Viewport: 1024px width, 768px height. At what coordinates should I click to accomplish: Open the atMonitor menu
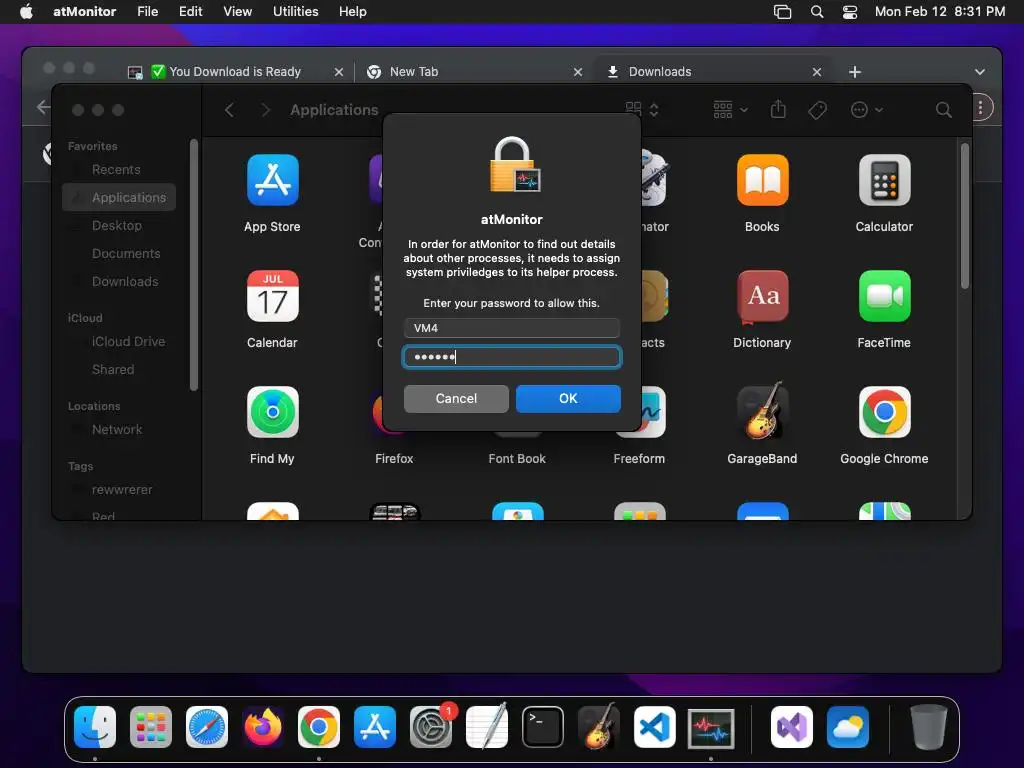[x=84, y=12]
